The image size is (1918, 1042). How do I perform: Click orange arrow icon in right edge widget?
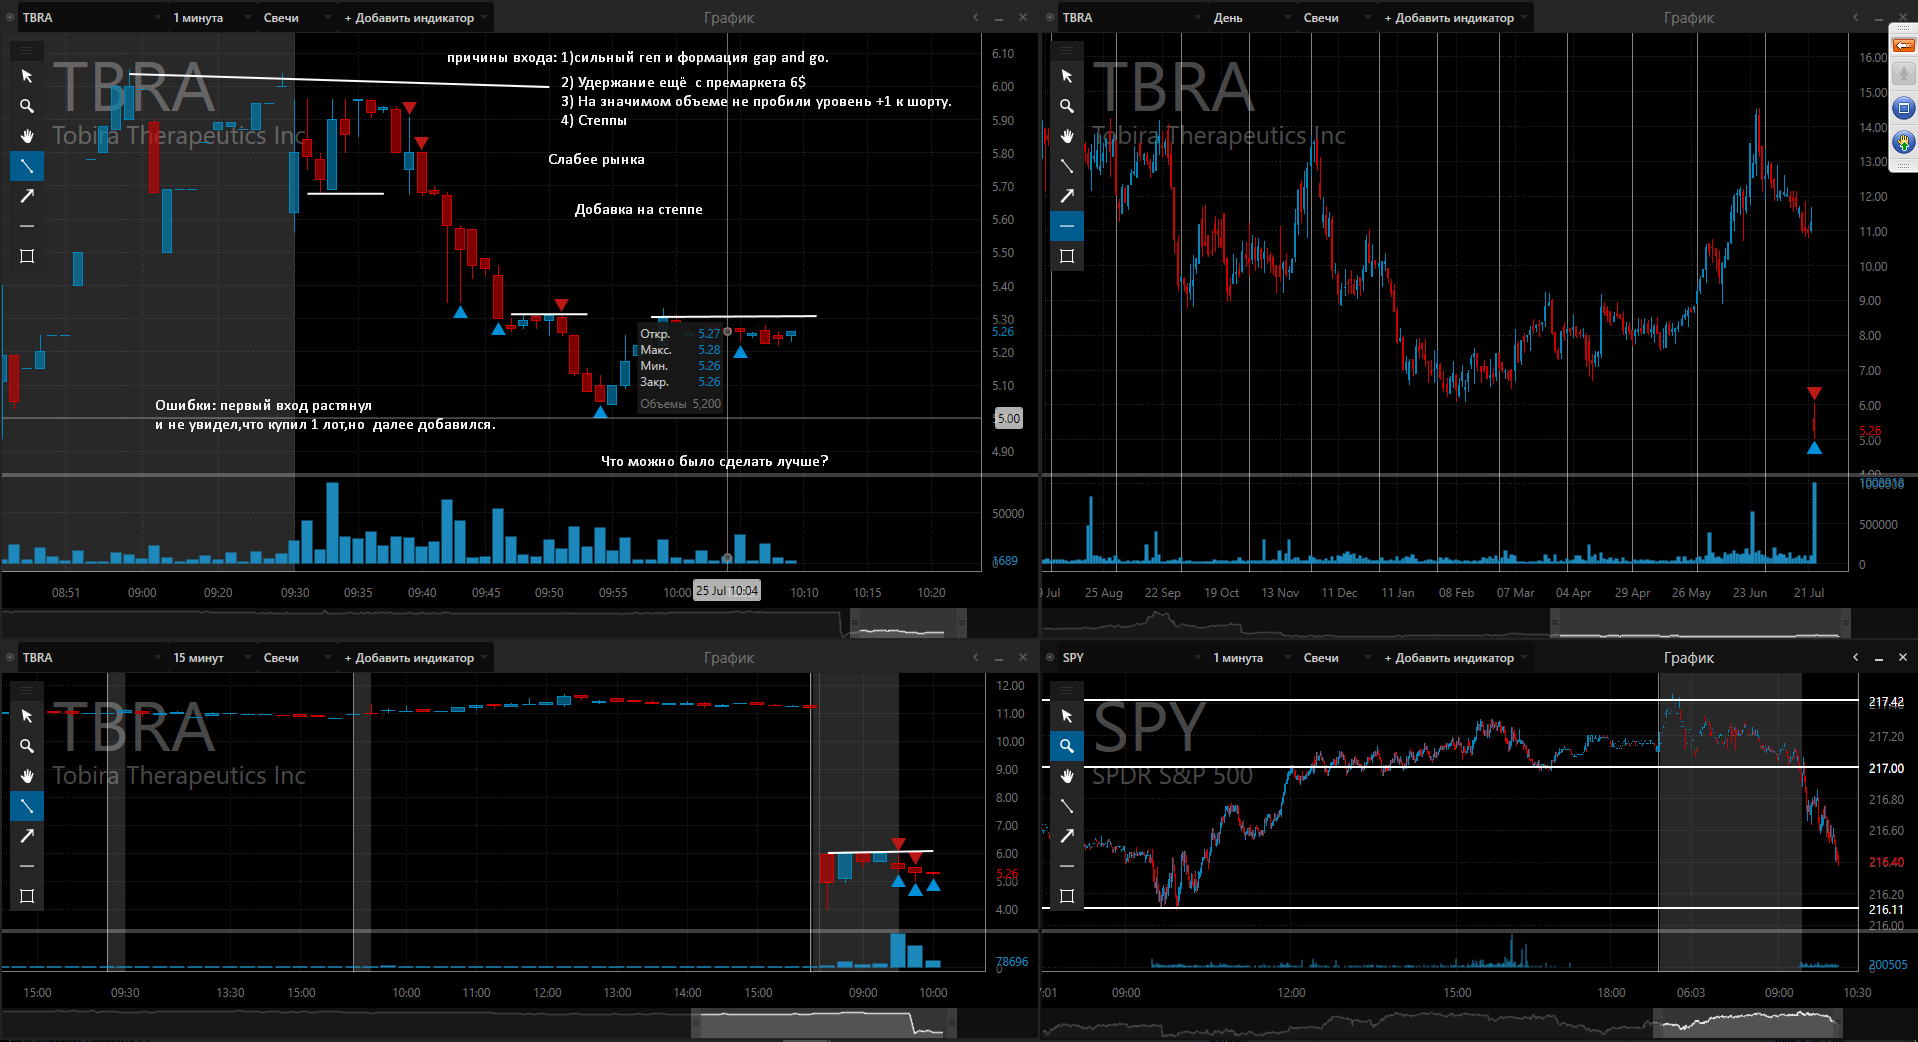coord(1904,45)
